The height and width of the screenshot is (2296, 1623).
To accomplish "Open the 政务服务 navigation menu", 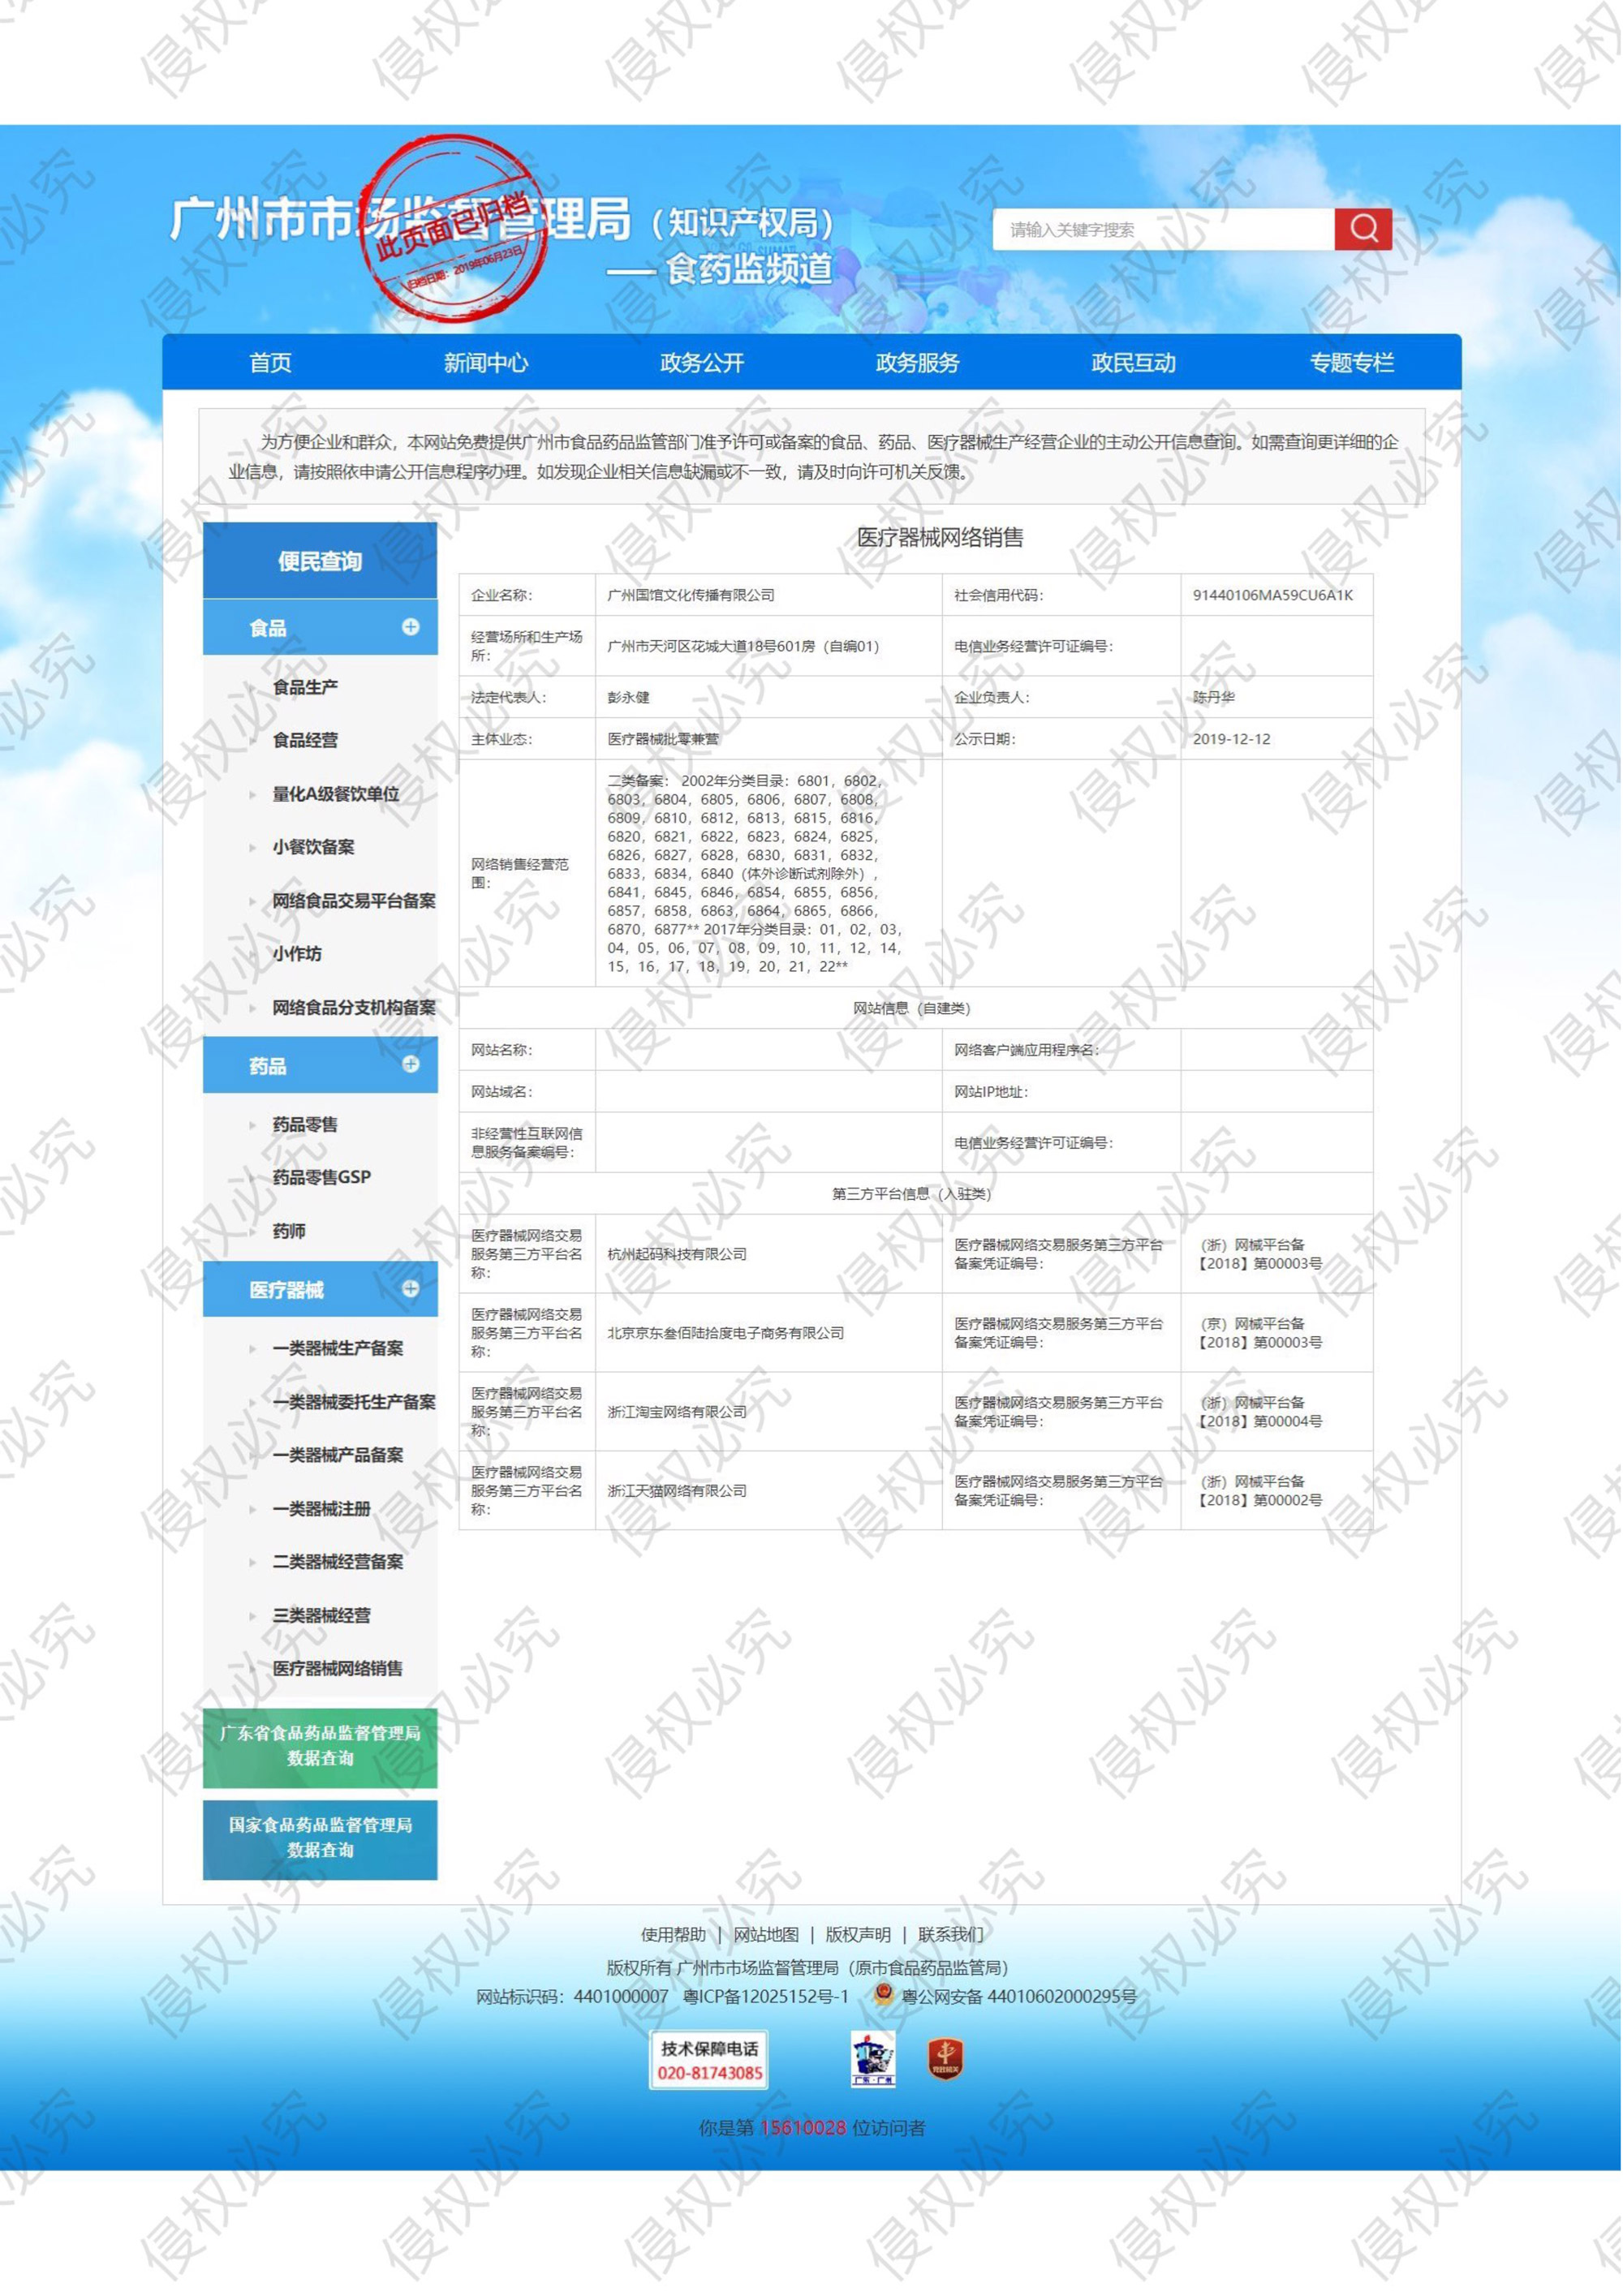I will click(917, 362).
